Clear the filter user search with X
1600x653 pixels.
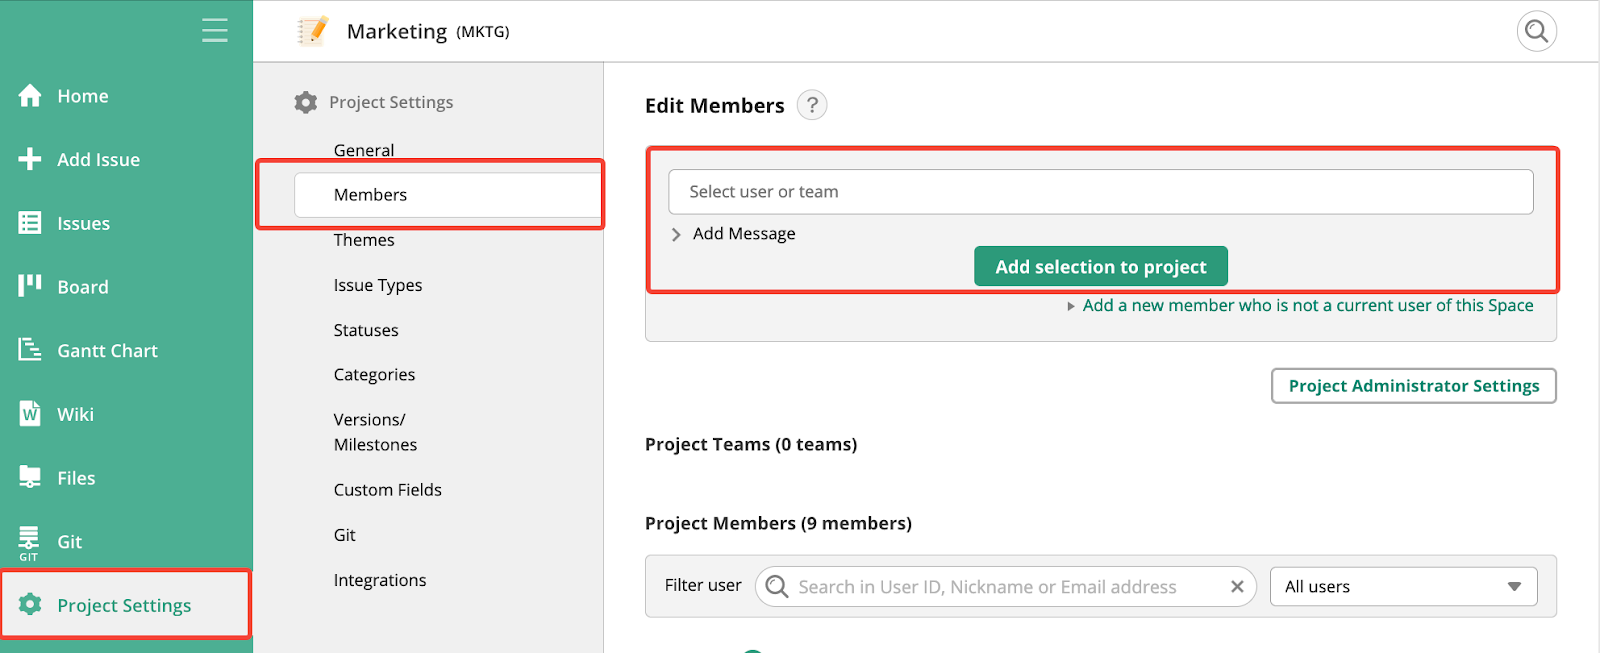coord(1237,587)
